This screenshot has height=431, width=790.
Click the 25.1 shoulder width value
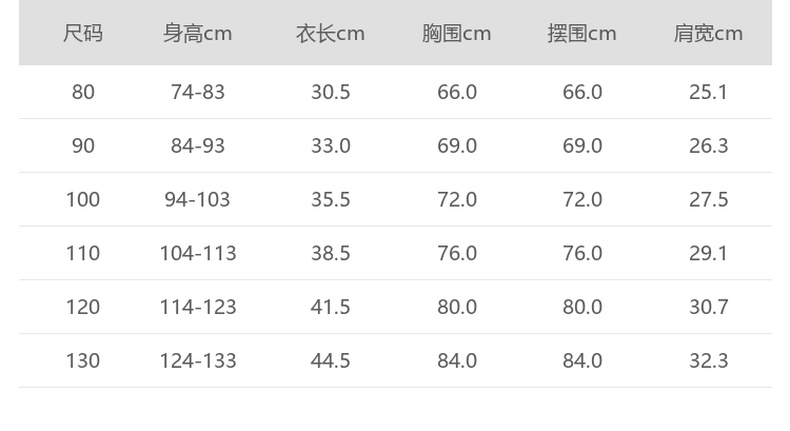(x=708, y=92)
